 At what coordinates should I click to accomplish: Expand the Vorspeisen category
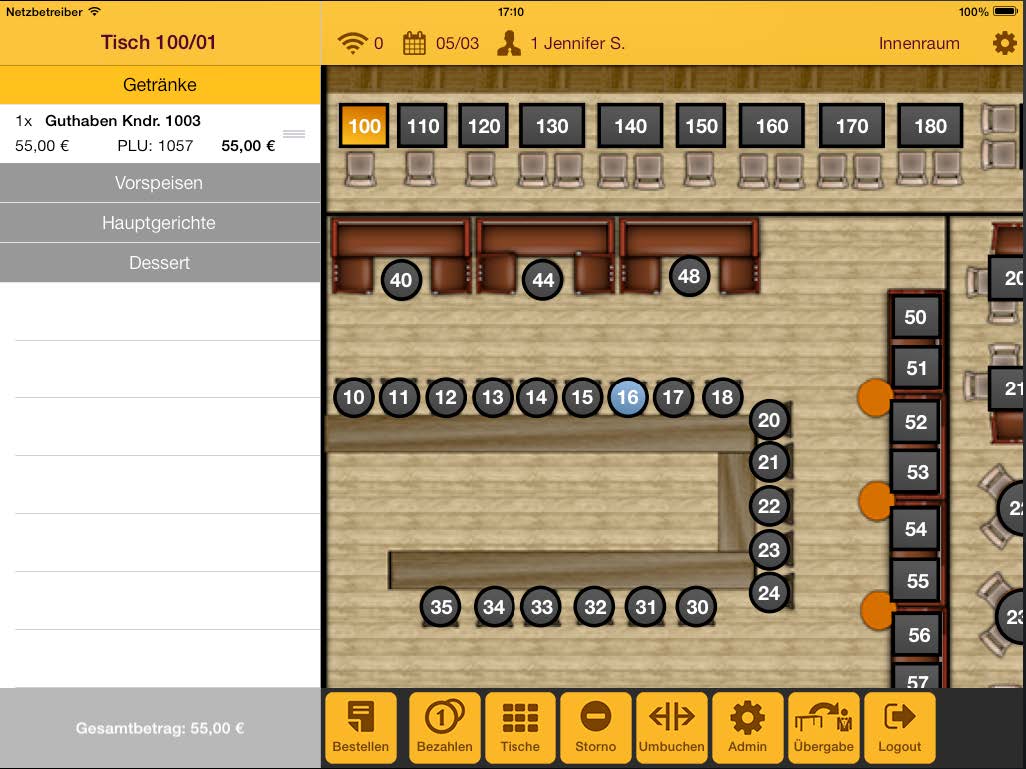click(159, 183)
